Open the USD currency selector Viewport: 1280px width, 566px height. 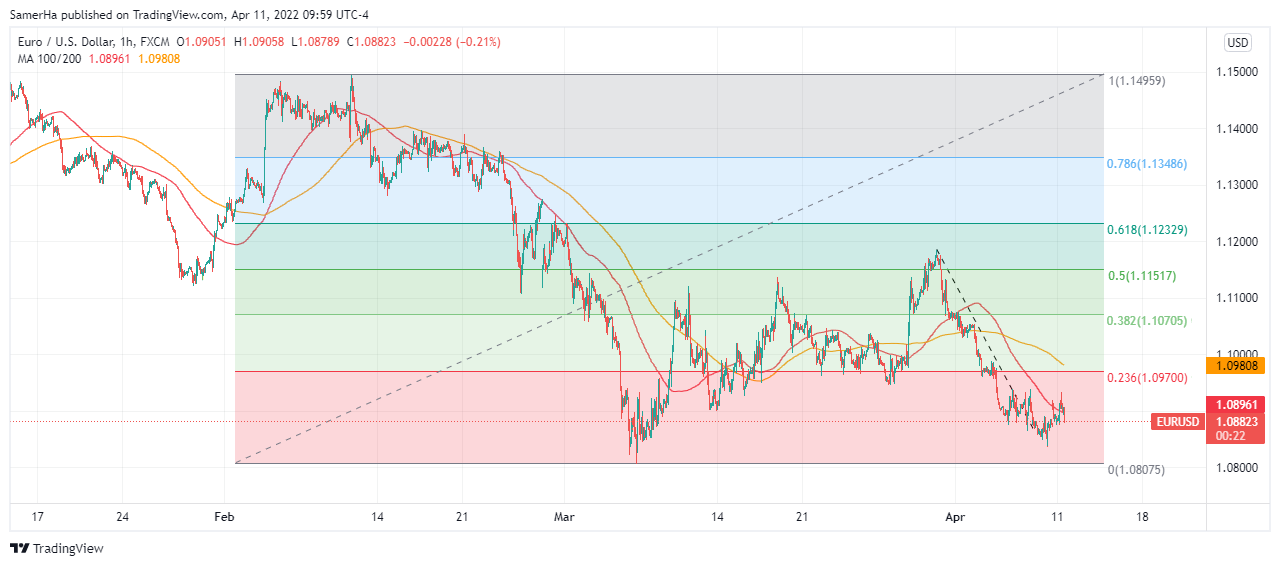coord(1237,43)
